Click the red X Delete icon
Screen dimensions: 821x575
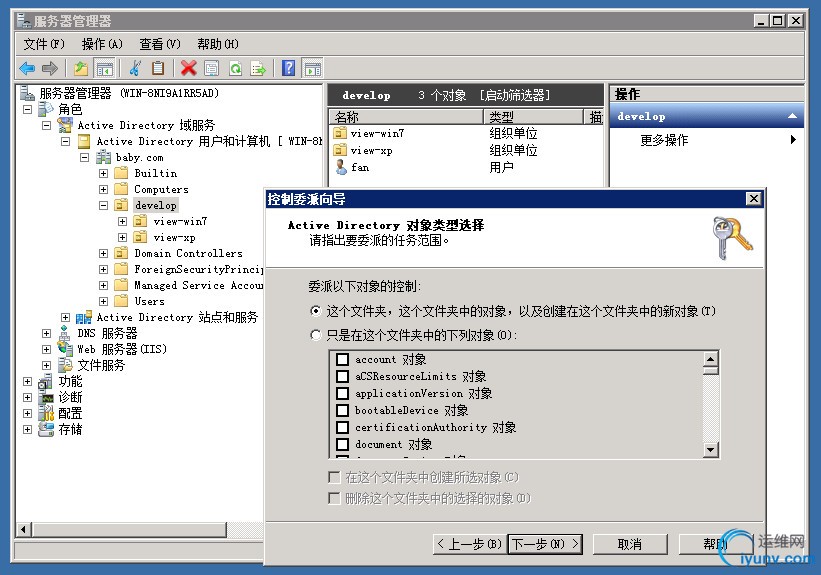point(188,68)
